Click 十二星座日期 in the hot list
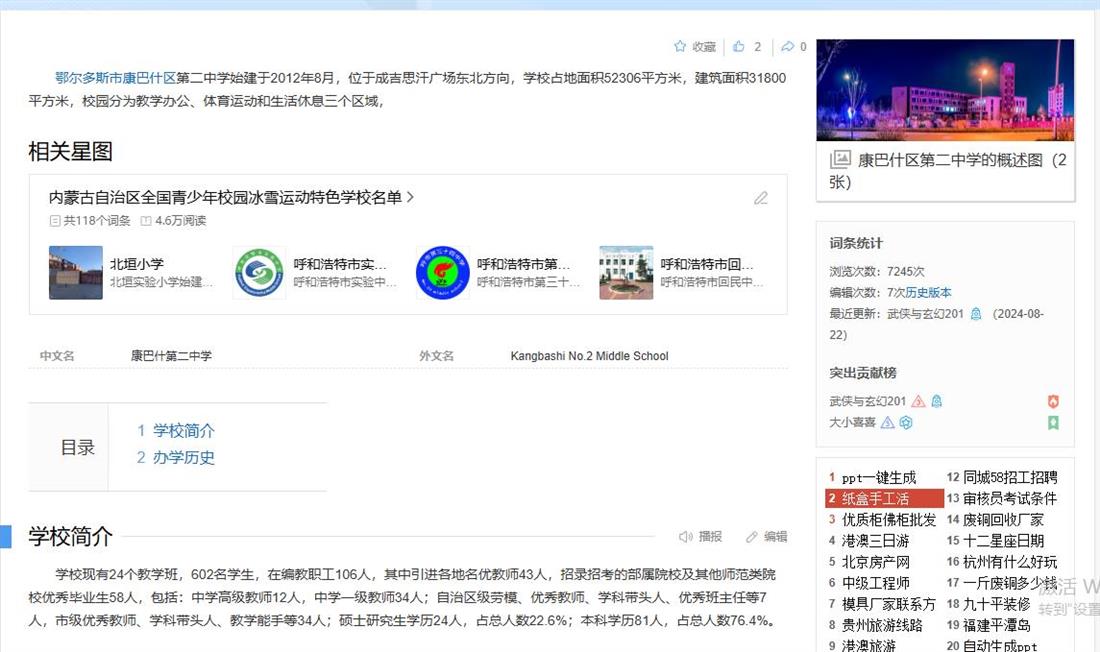Viewport: 1100px width, 652px height. [x=1003, y=540]
